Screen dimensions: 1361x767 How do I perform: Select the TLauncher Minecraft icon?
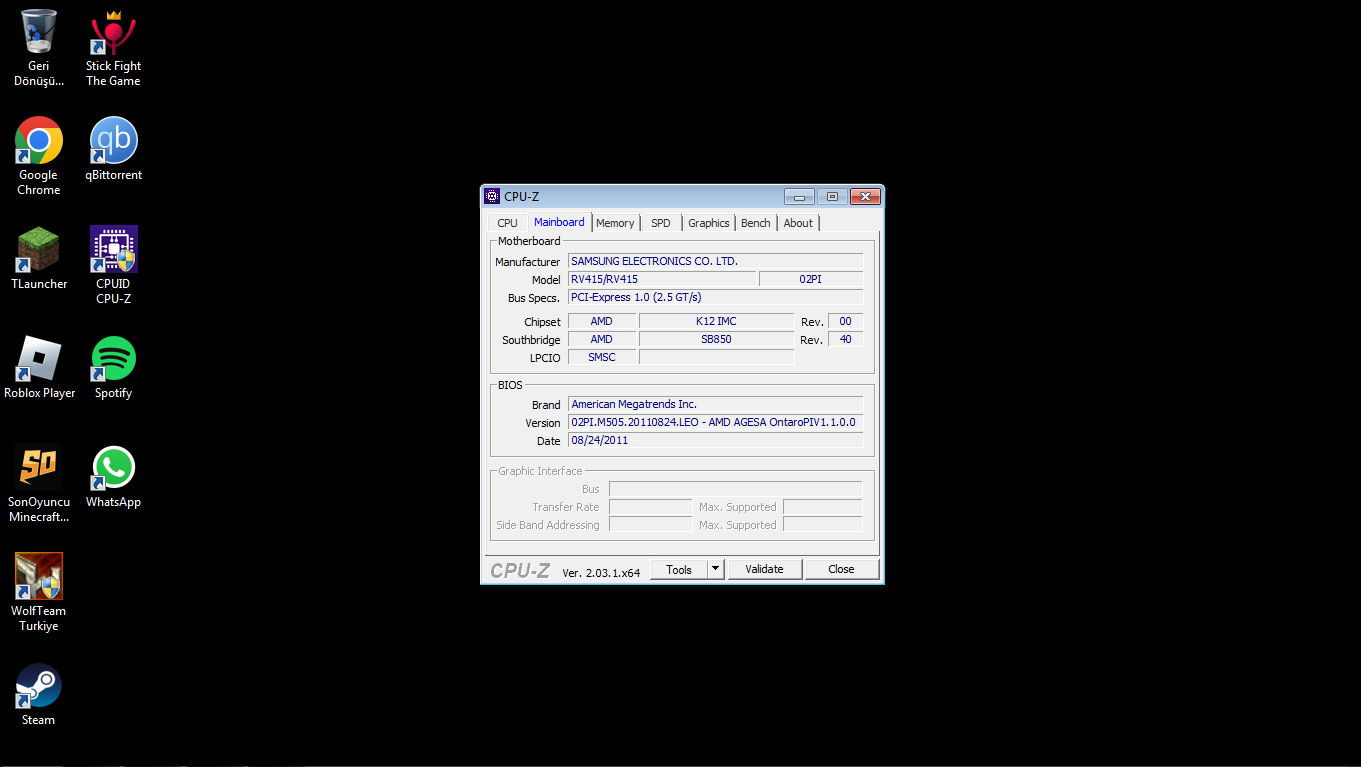[x=39, y=258]
